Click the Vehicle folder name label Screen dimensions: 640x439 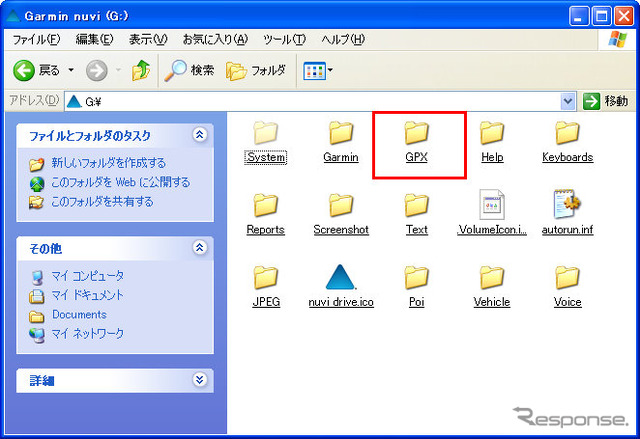coord(492,302)
